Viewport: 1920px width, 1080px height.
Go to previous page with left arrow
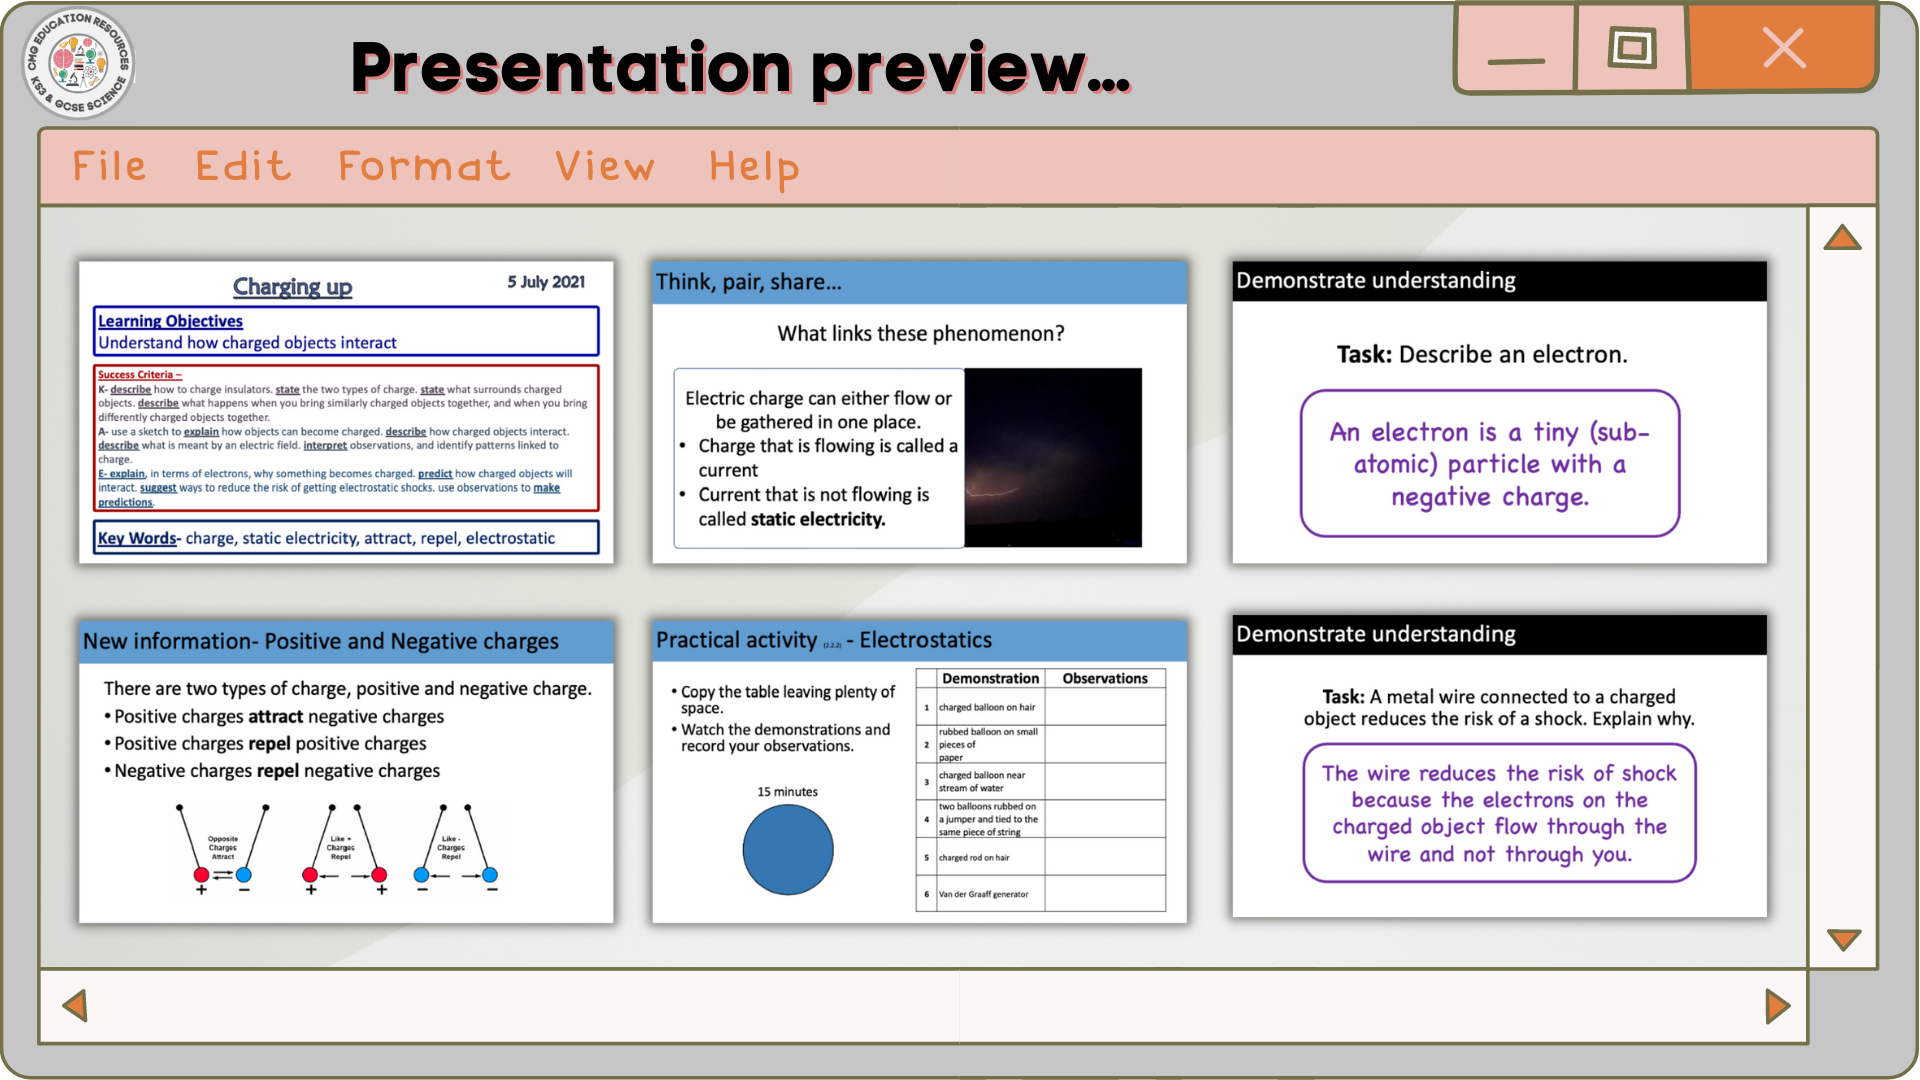(x=76, y=1005)
